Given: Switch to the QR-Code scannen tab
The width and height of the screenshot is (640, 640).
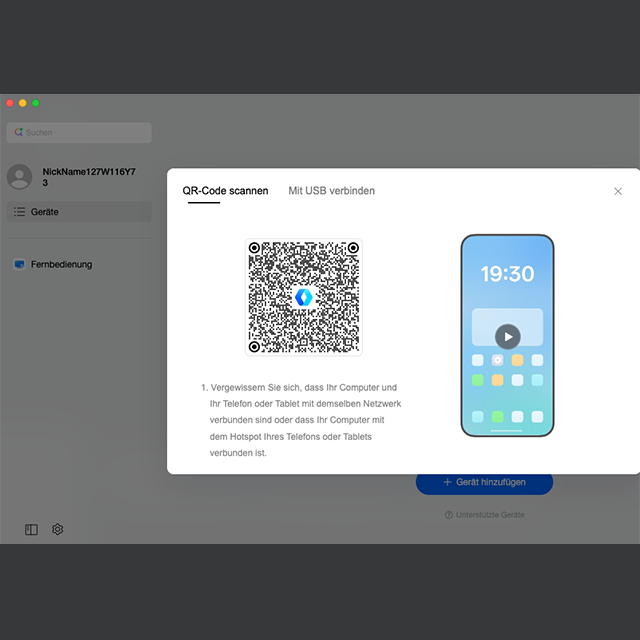Looking at the screenshot, I should 225,191.
